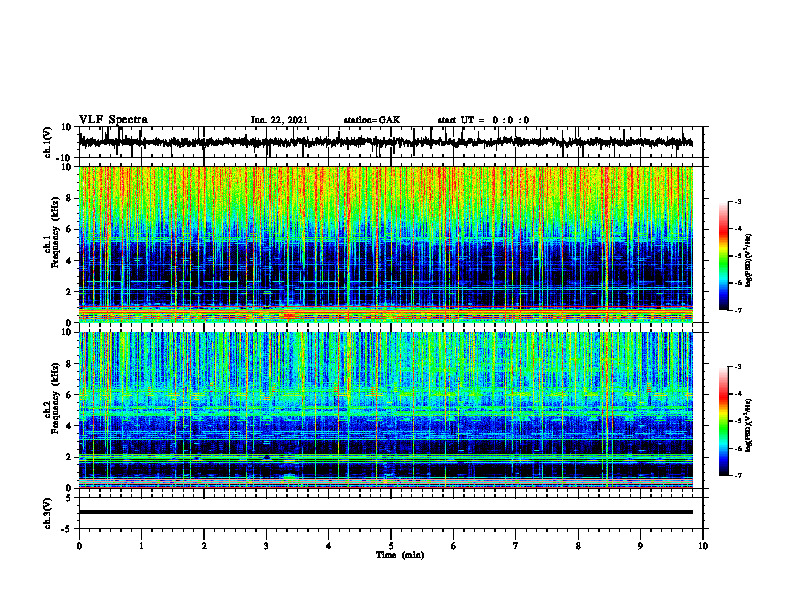Click the time axis tick label "5"
Image resolution: width=792 pixels, height=612 pixels.
coord(391,546)
